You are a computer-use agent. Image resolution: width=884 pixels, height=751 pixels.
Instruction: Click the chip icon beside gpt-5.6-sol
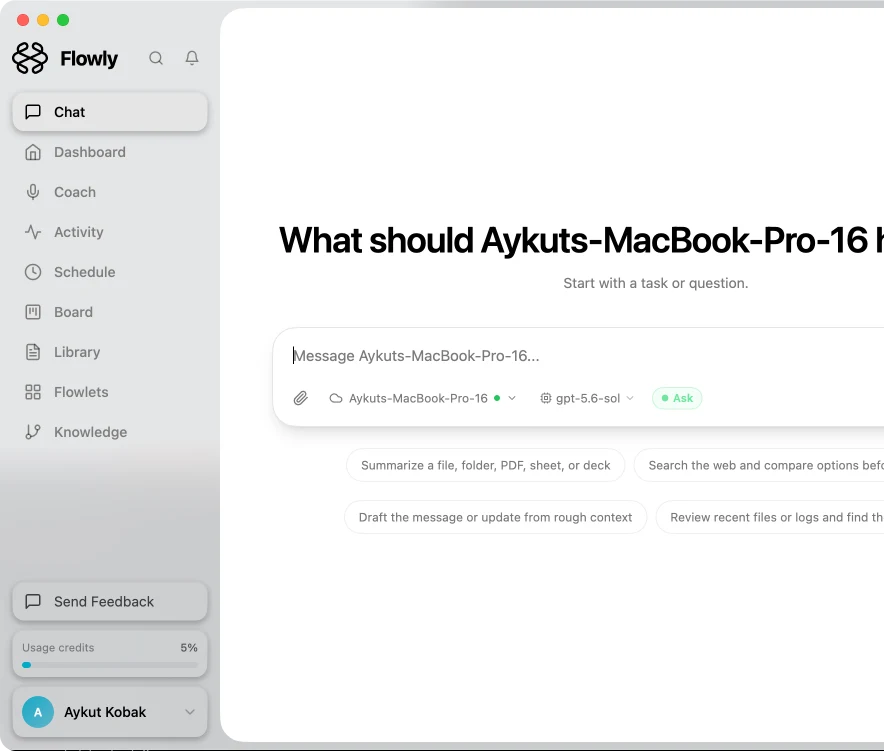[546, 399]
